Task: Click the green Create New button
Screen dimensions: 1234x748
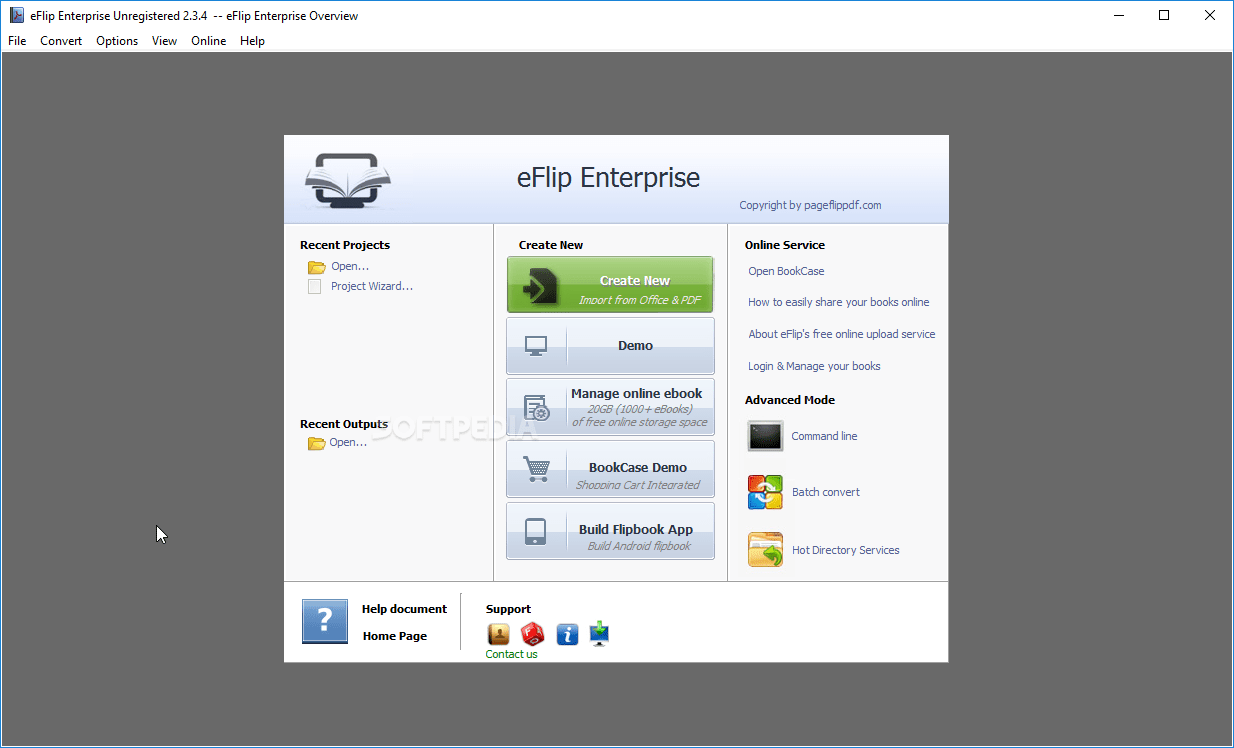Action: [x=610, y=285]
